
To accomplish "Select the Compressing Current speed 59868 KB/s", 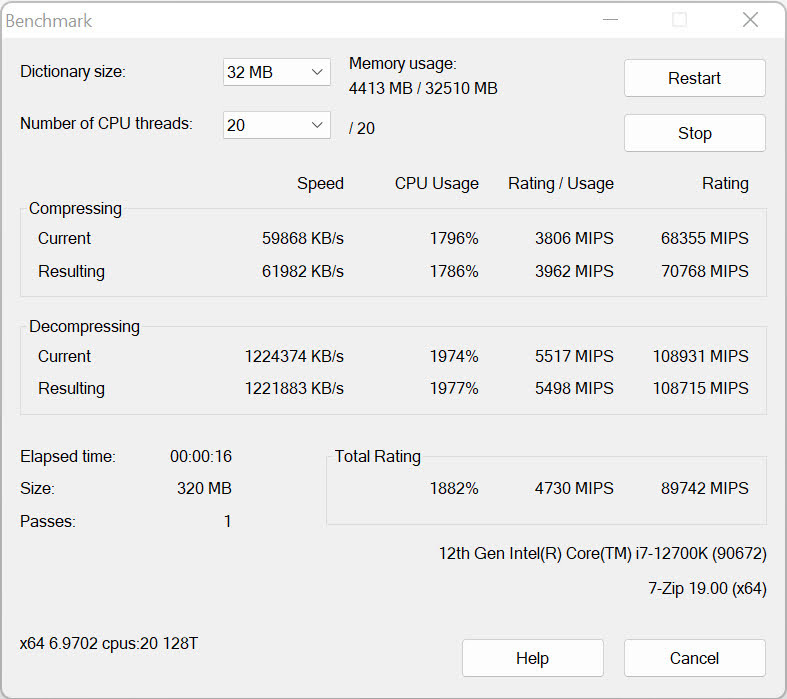I will pos(302,239).
